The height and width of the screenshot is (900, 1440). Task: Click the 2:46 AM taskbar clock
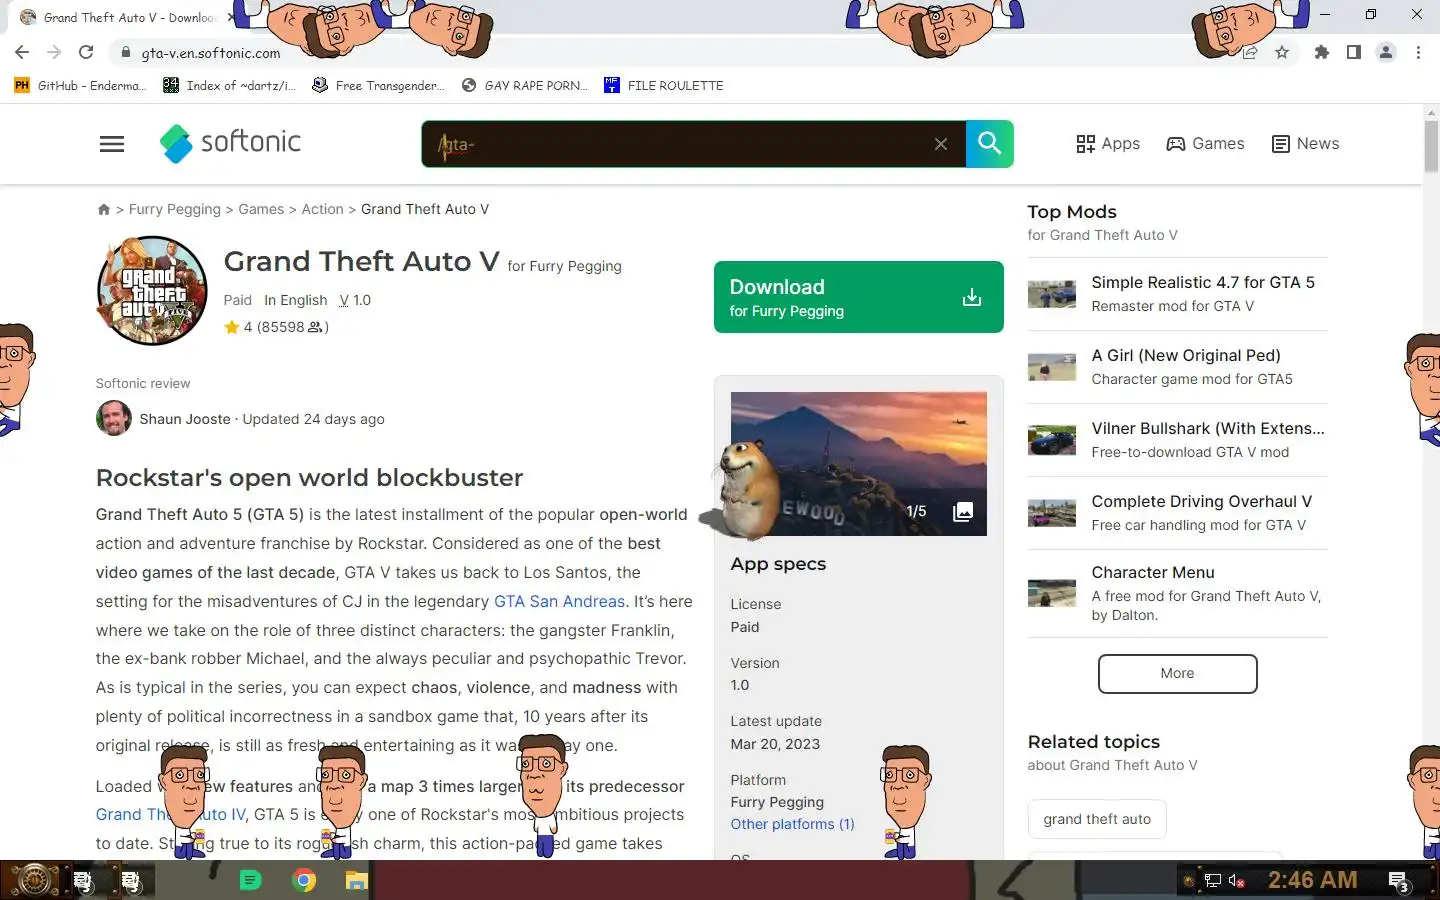[1312, 880]
